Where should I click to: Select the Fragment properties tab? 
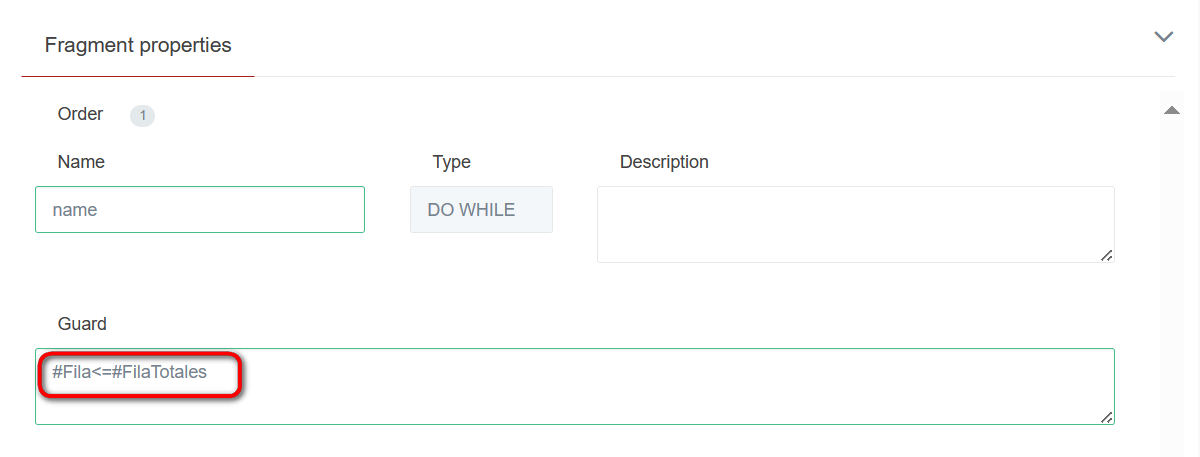click(138, 46)
